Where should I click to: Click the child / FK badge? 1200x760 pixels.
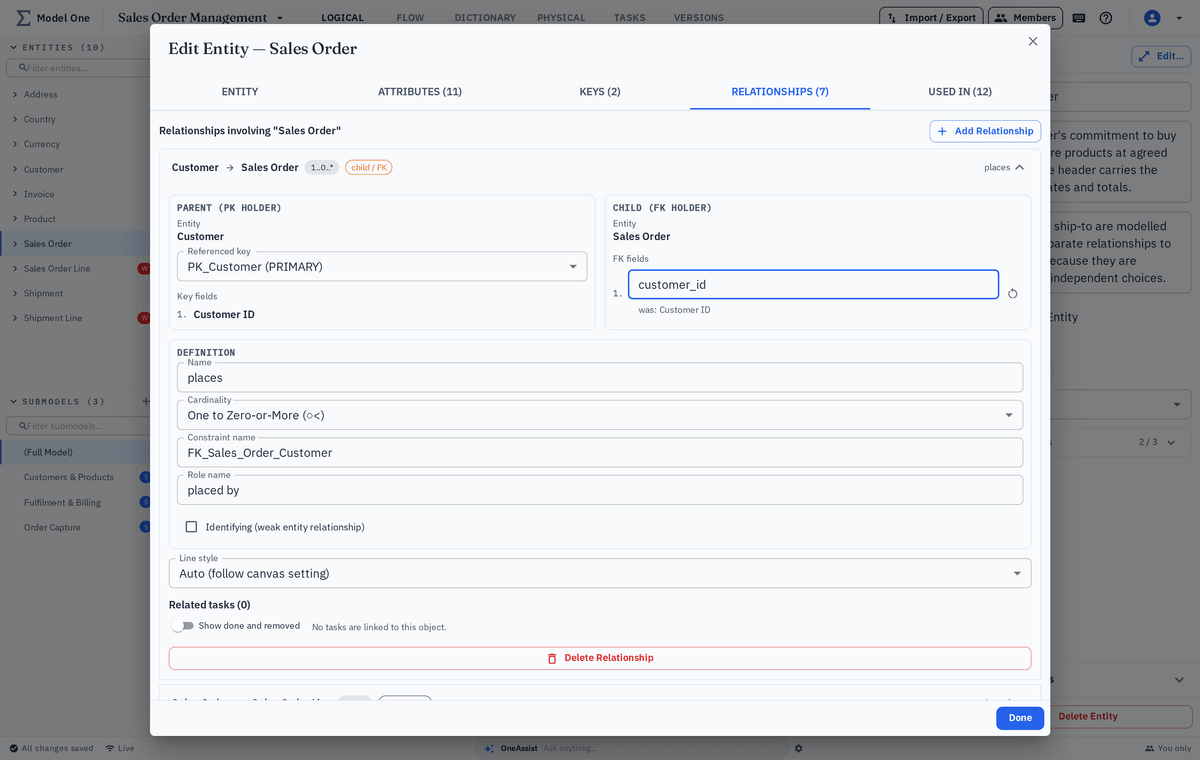click(x=369, y=167)
